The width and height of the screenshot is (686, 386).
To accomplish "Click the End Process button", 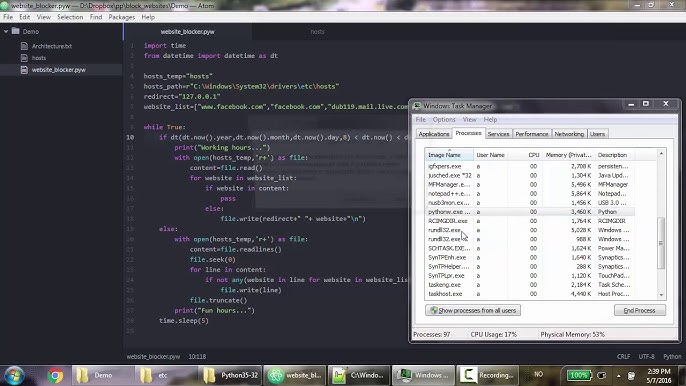I will click(x=640, y=310).
